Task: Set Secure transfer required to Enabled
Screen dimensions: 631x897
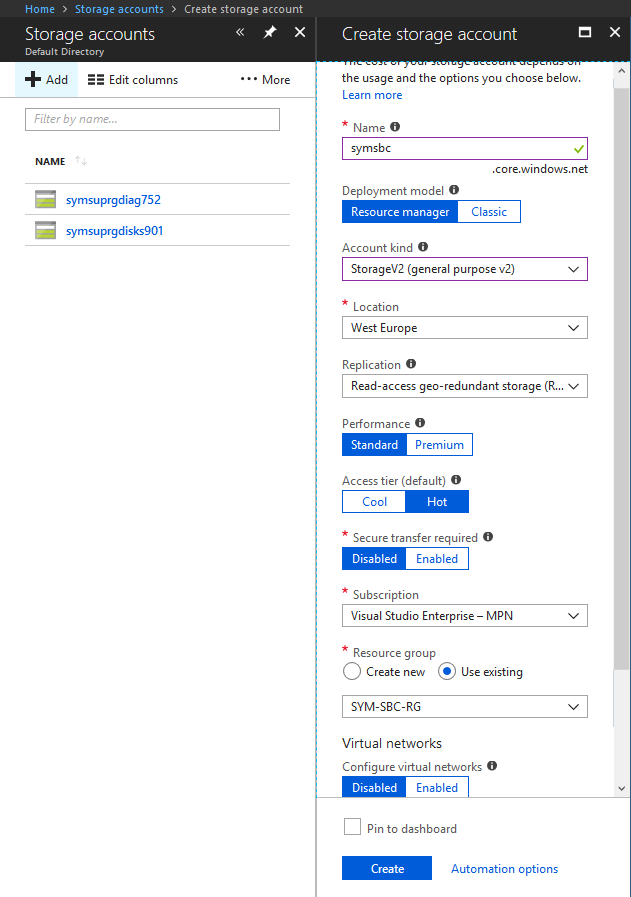Action: coord(437,559)
